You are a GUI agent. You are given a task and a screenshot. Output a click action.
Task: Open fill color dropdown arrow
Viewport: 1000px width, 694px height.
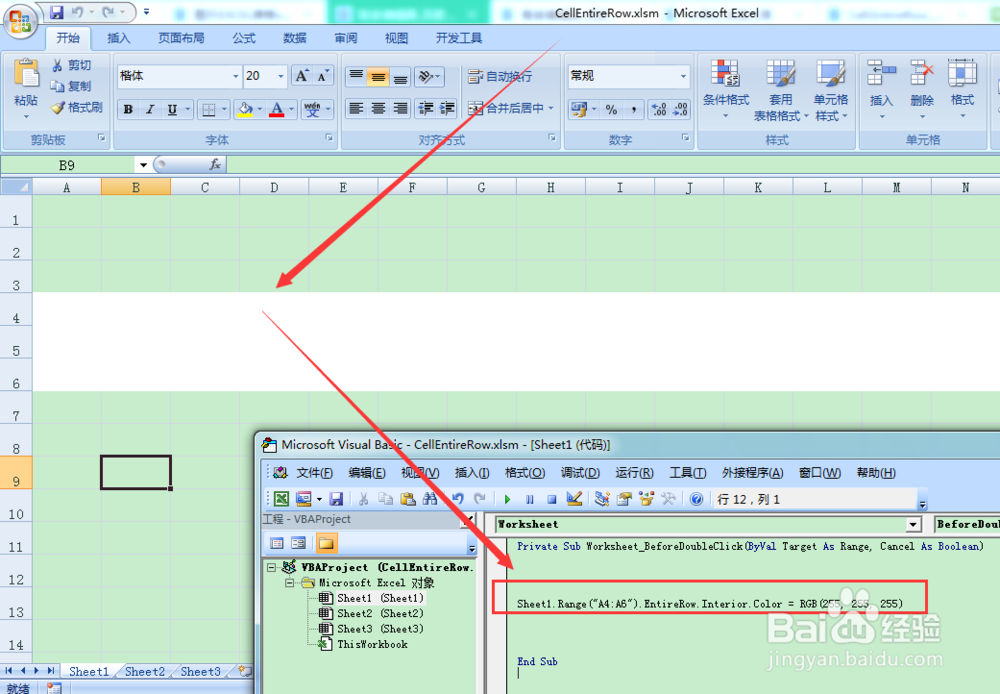(260, 109)
